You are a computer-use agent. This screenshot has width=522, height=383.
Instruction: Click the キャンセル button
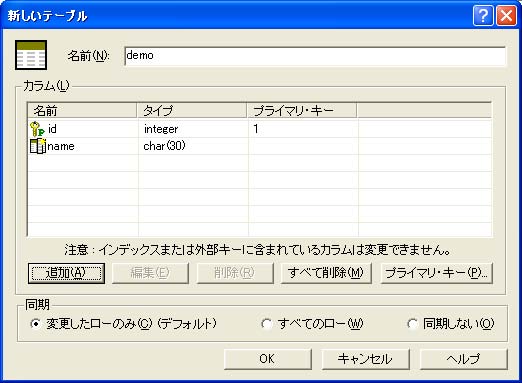[x=365, y=359]
